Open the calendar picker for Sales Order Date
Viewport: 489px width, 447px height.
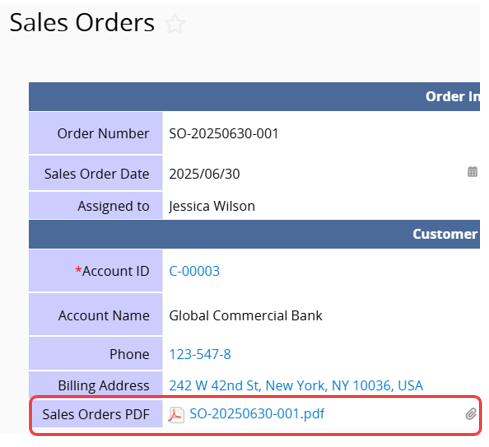click(472, 172)
